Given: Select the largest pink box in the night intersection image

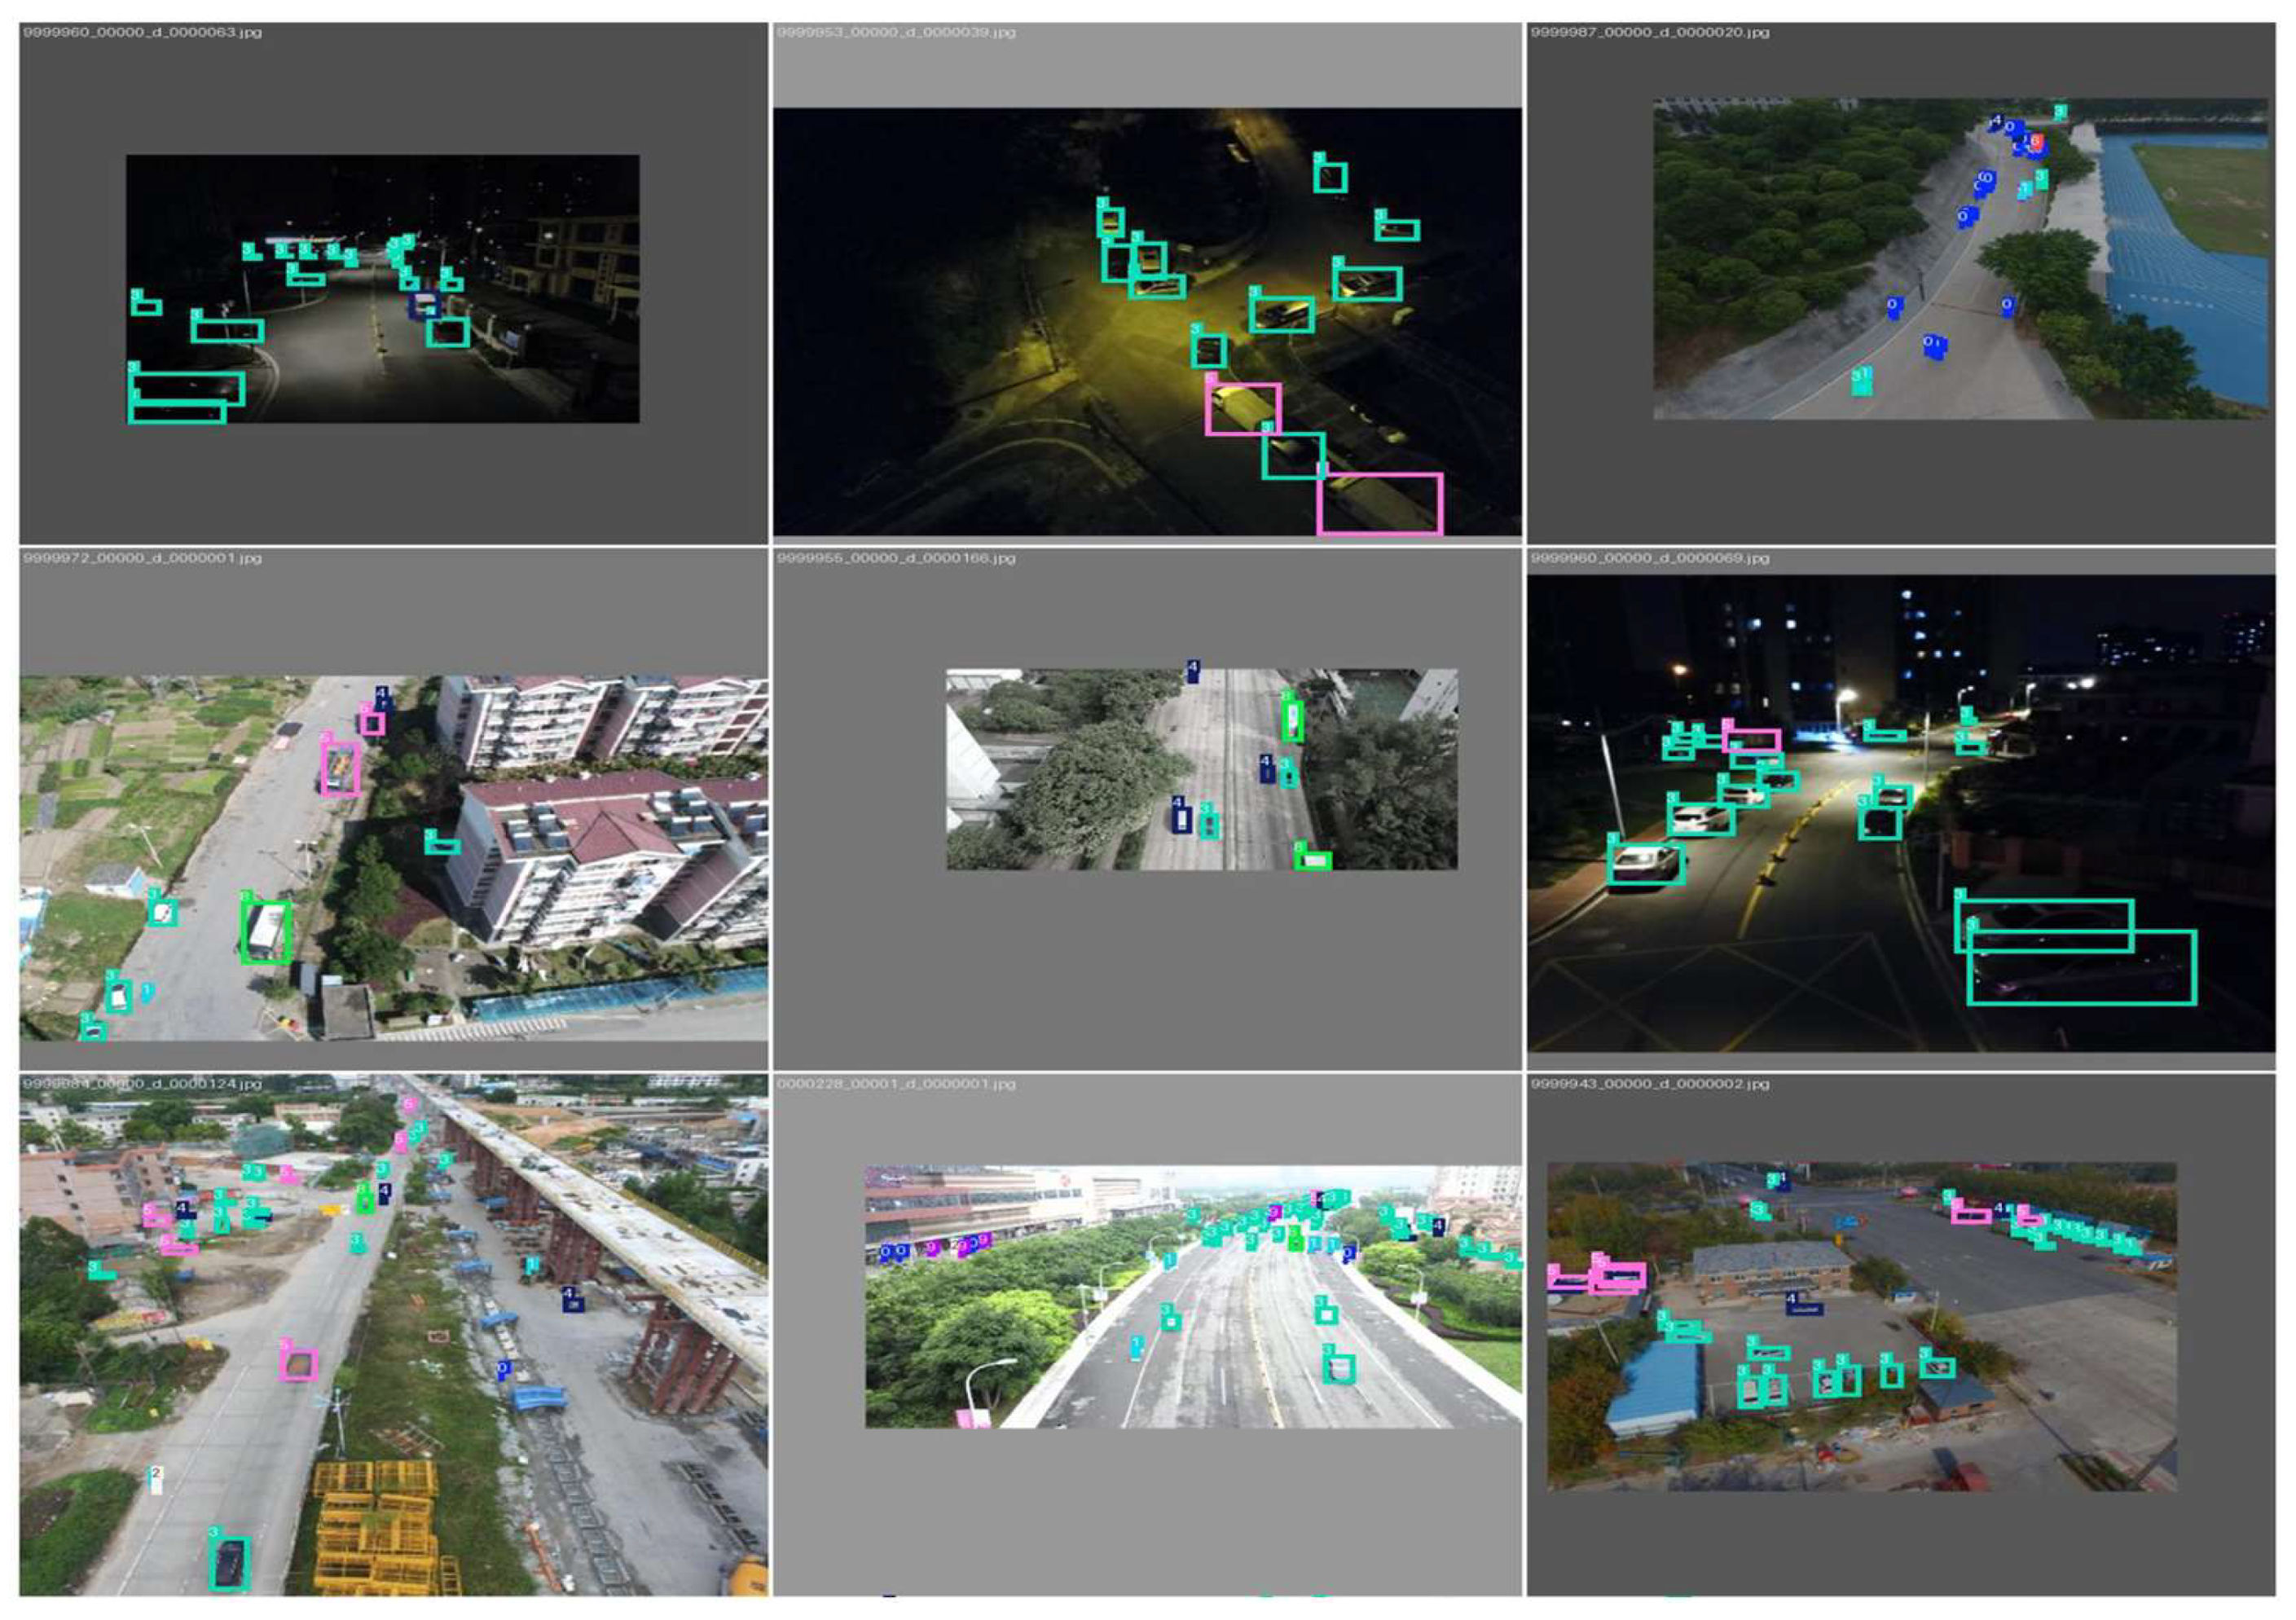Looking at the screenshot, I should (1380, 504).
